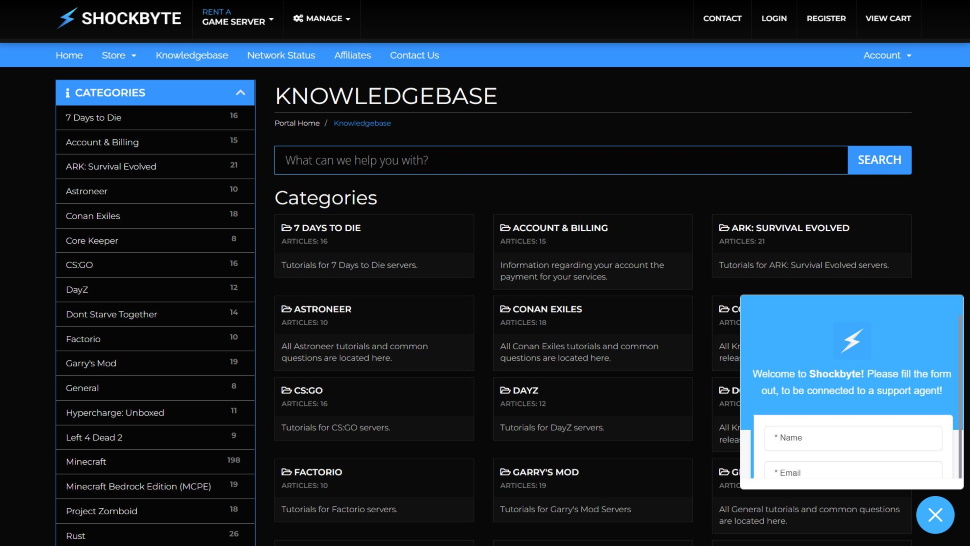Open the Rent a Game Server dropdown
Viewport: 970px width, 546px height.
coord(238,17)
